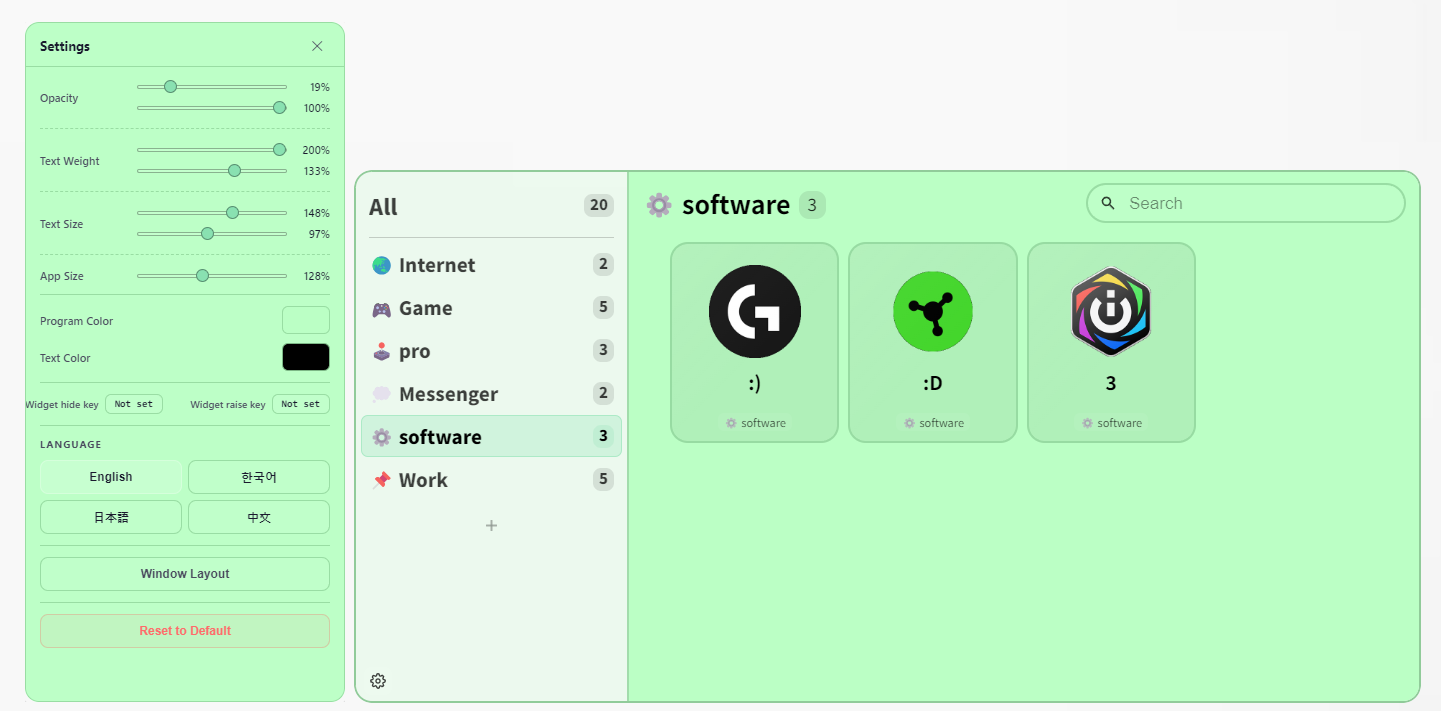
Task: Click the software tag under tile 3
Action: coord(1111,423)
